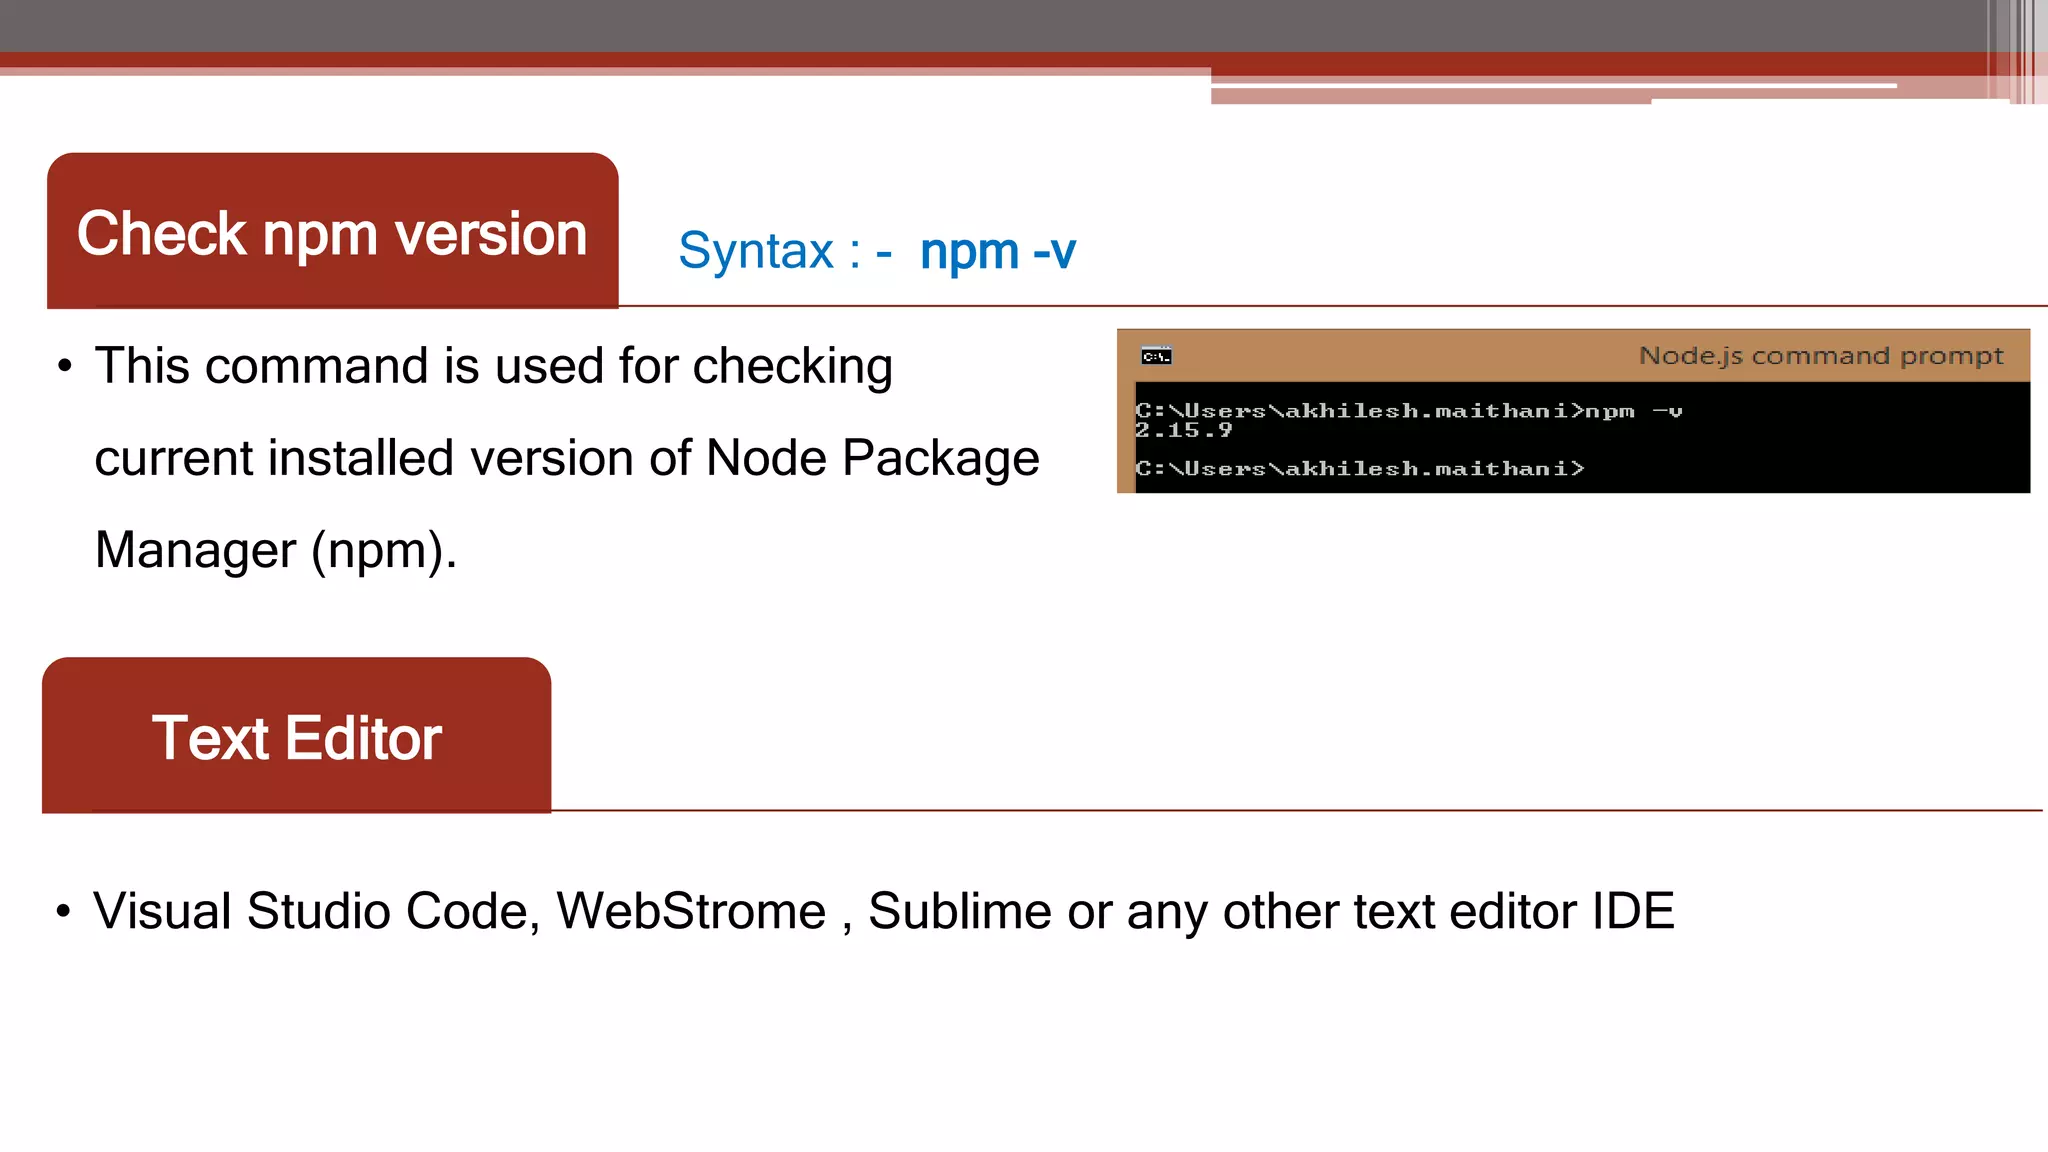Click the line 'current installed version of Node Package'
2048x1152 pixels.
tap(567, 458)
